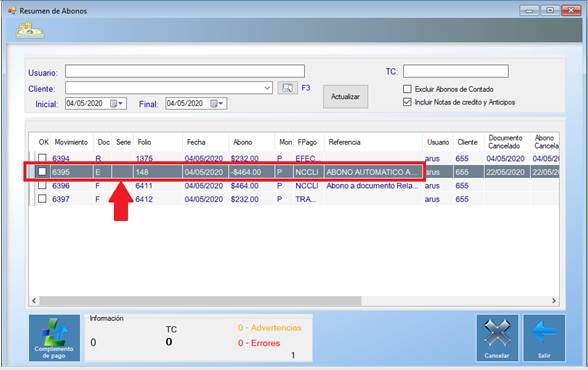Image resolution: width=588 pixels, height=370 pixels.
Task: Click ABONO AUTOMATICO reference cell
Action: 371,172
